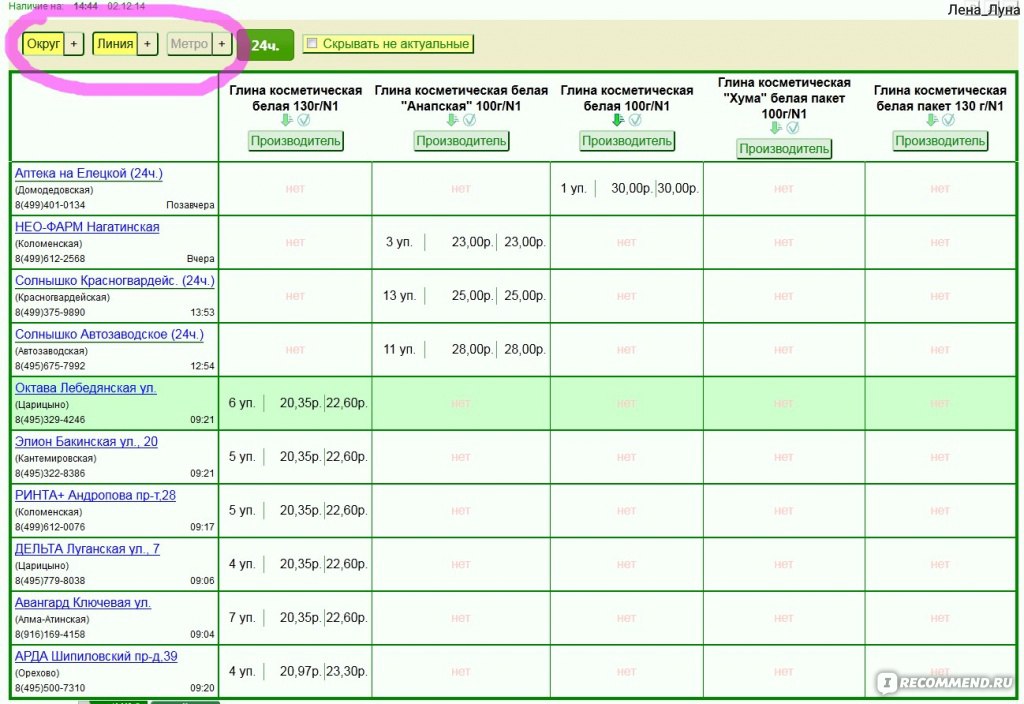Click the sort arrow under 'белая пакет 130 г/N1'

(932, 120)
